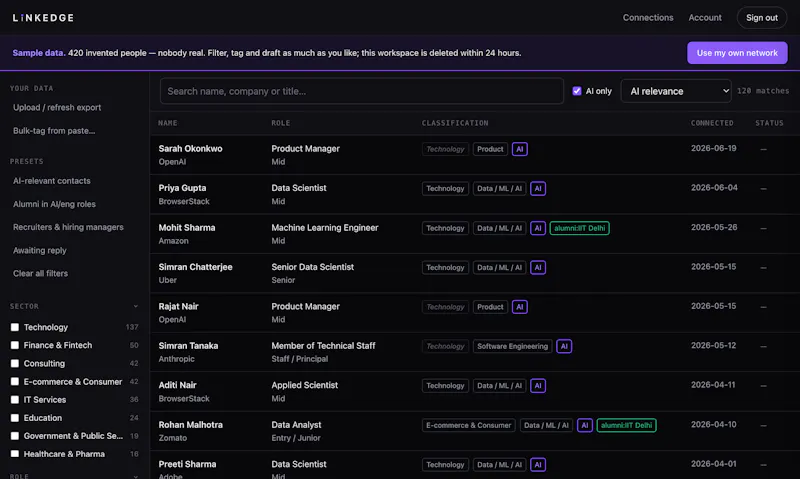This screenshot has width=800, height=479.
Task: Check Government & Public Sector checkbox
Action: (15, 436)
